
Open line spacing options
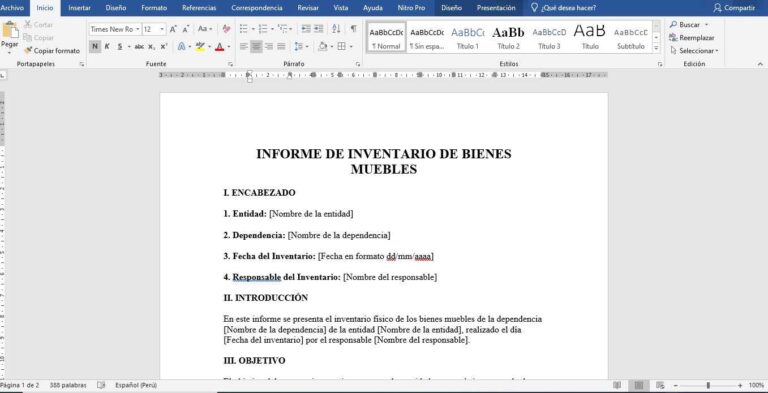point(299,47)
